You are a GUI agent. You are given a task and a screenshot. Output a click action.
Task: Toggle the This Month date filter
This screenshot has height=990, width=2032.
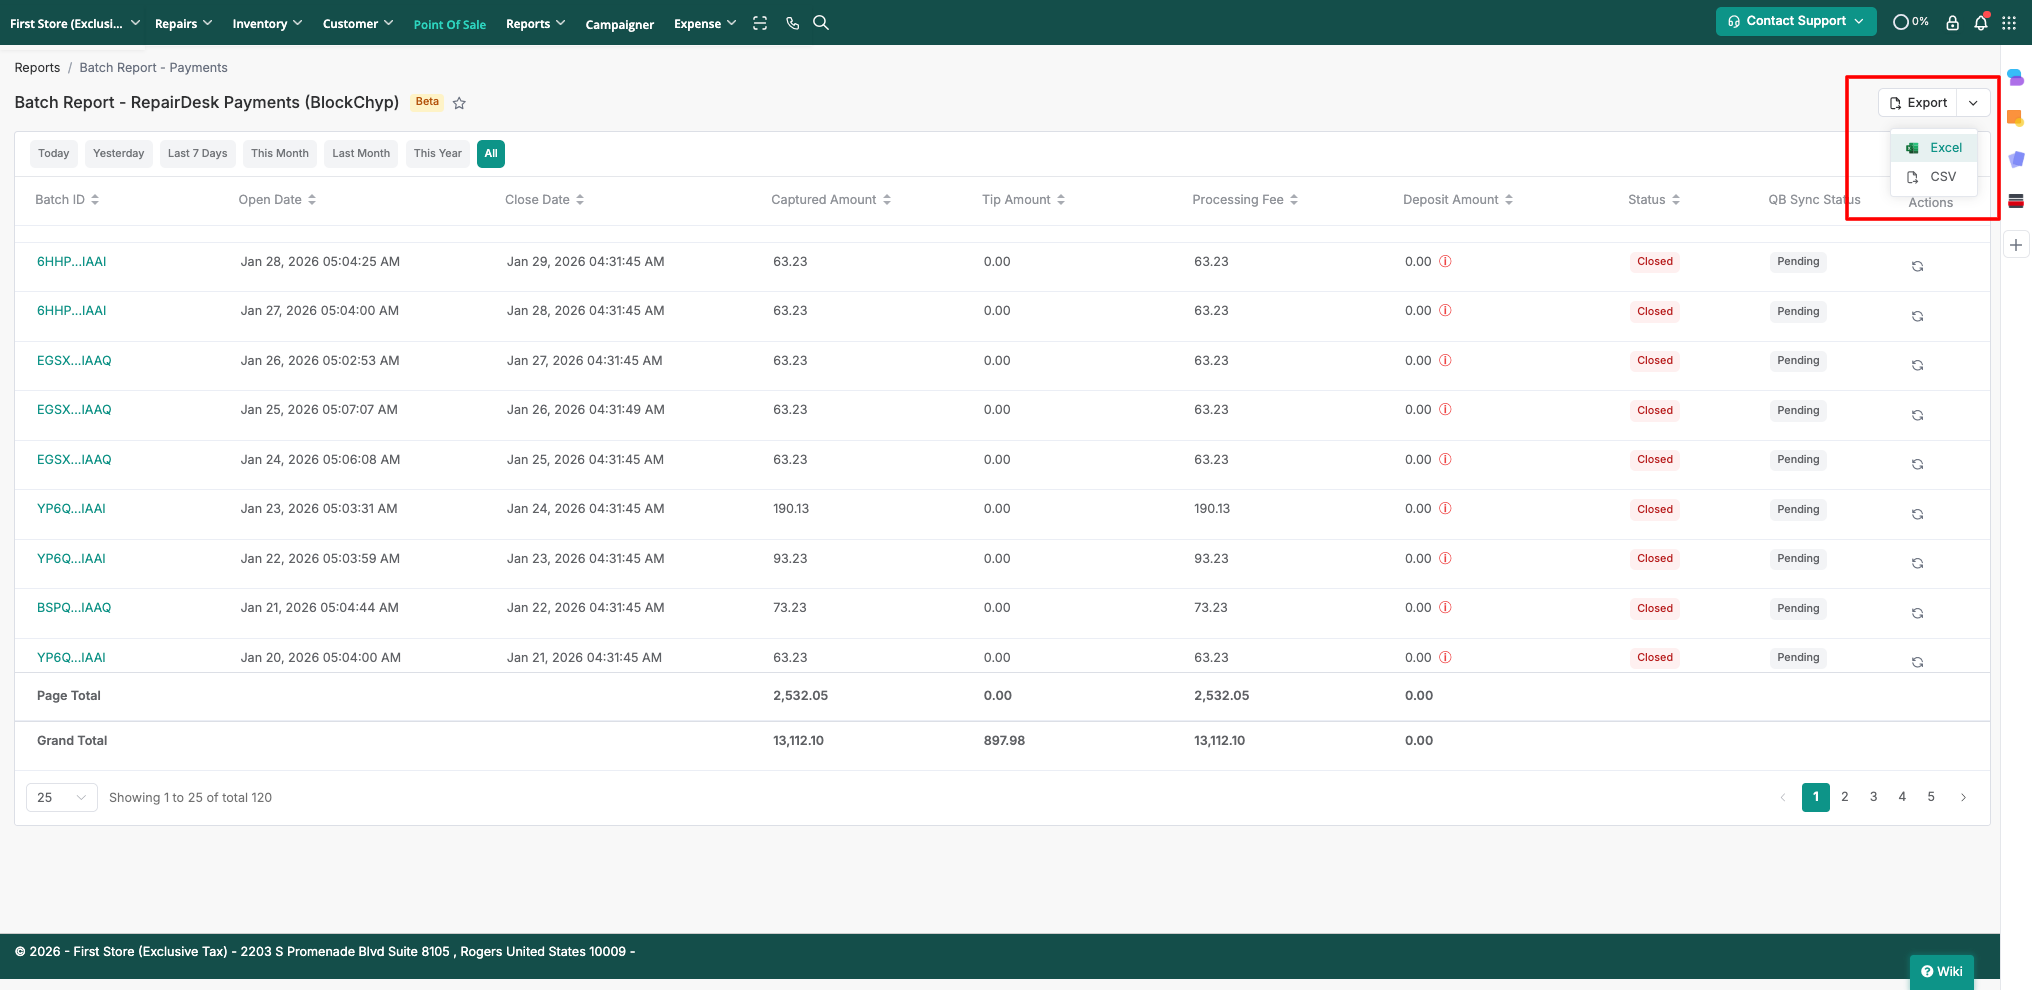[x=280, y=154]
